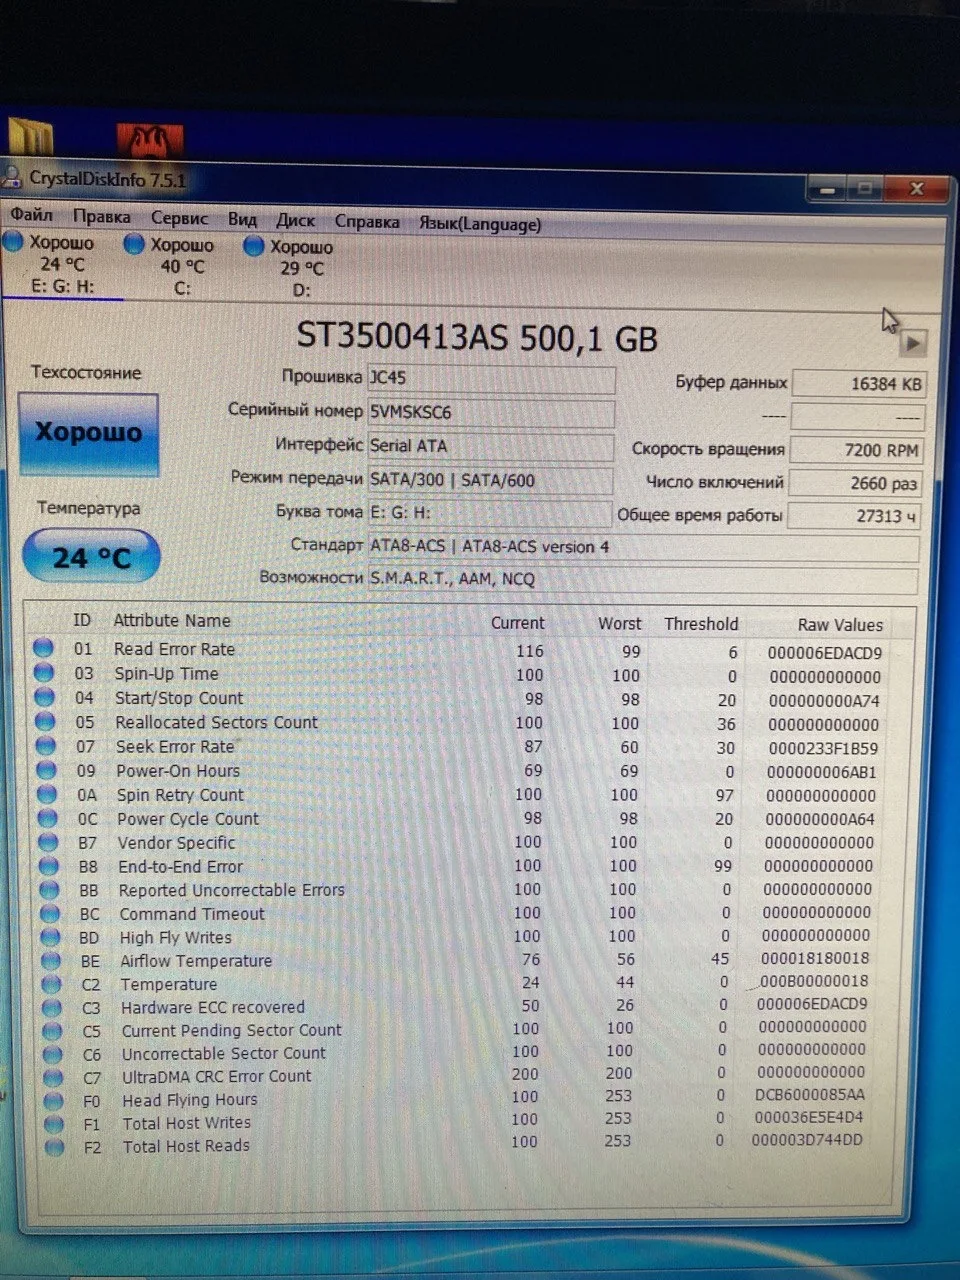Click the status icon for Seek Error Rate
960x1280 pixels.
[46, 745]
